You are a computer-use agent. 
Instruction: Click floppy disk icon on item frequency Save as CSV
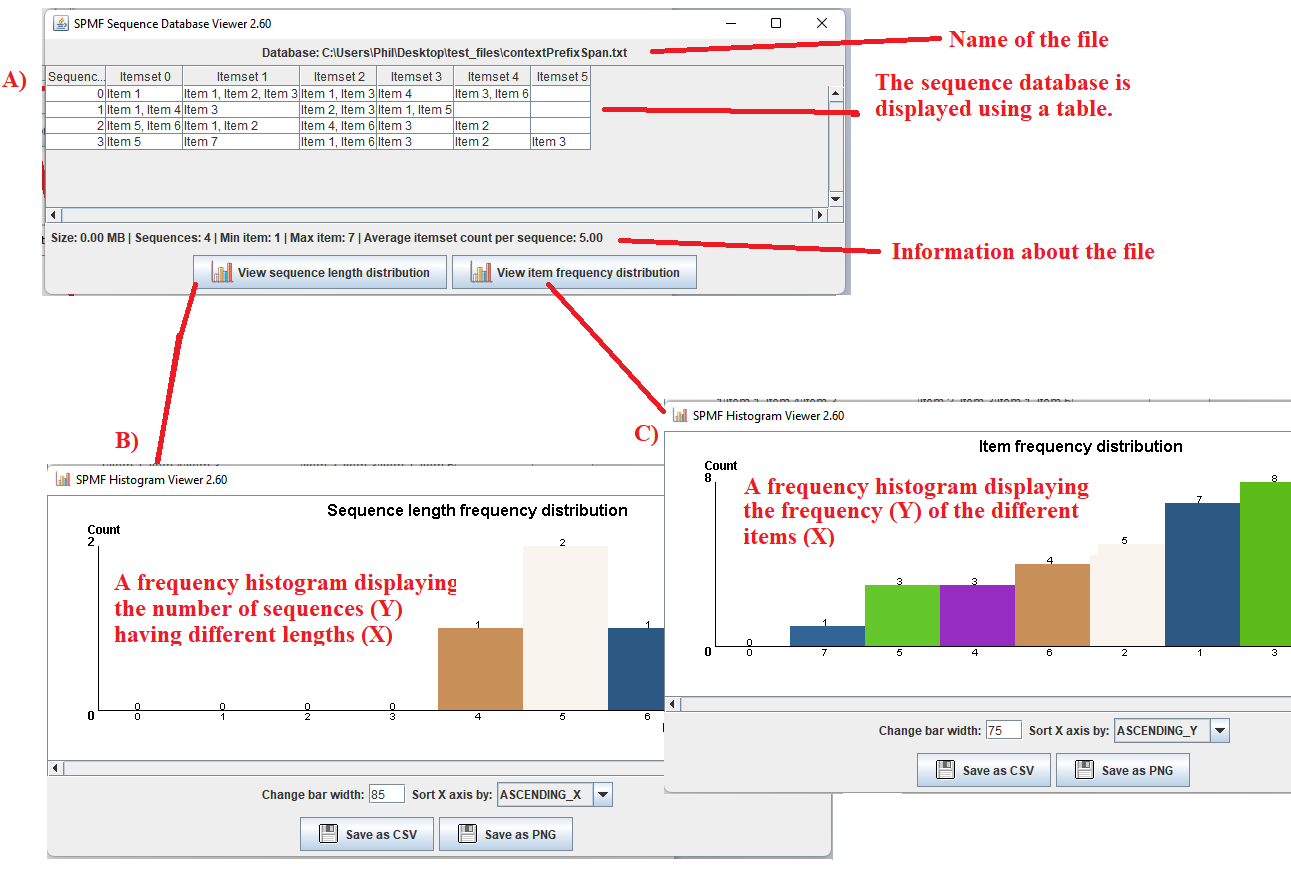click(944, 770)
